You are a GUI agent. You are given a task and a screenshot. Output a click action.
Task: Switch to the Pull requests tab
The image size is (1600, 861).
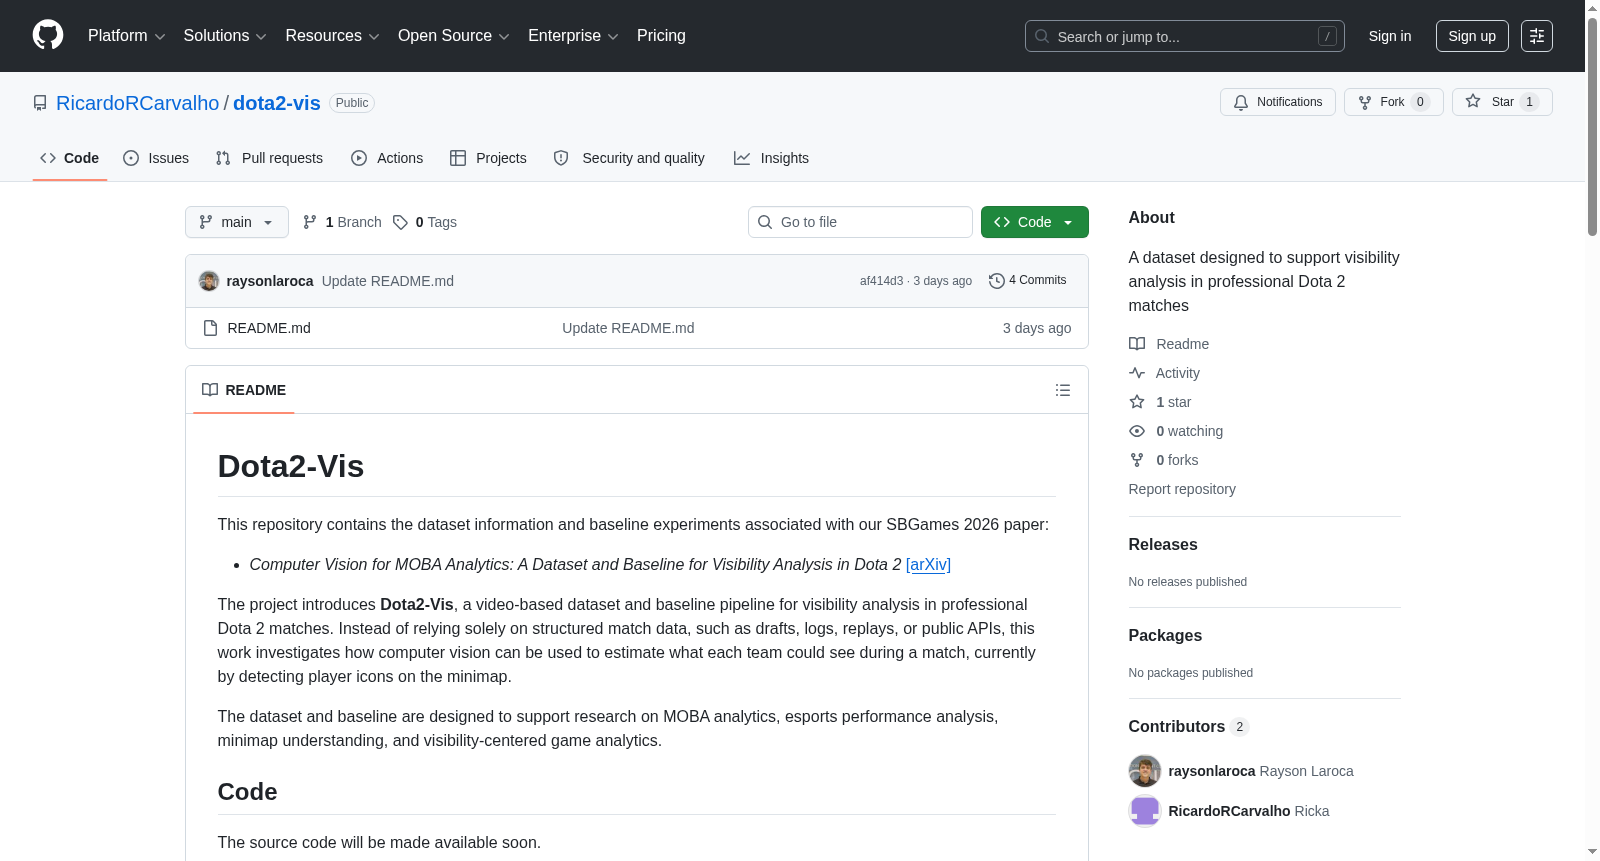pyautogui.click(x=269, y=158)
